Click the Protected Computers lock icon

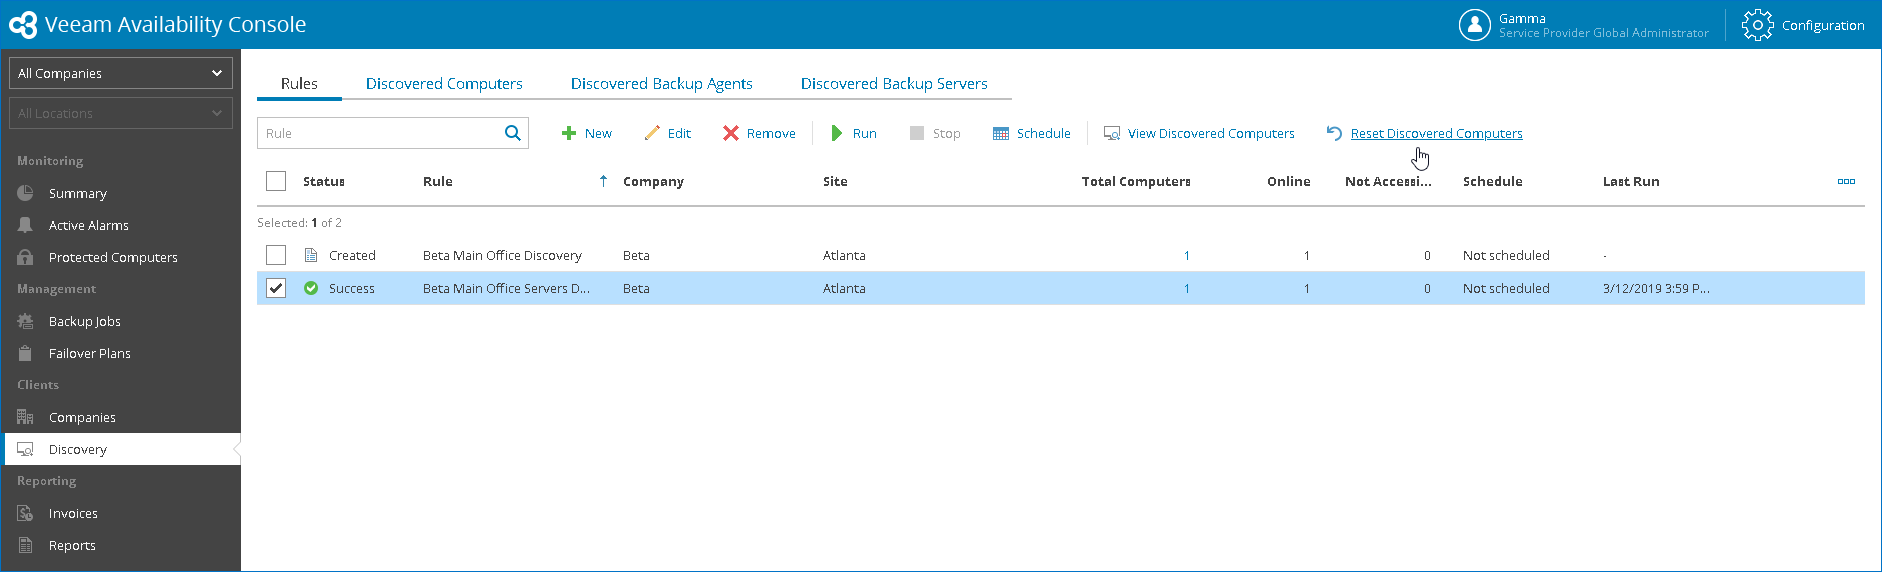coord(25,257)
